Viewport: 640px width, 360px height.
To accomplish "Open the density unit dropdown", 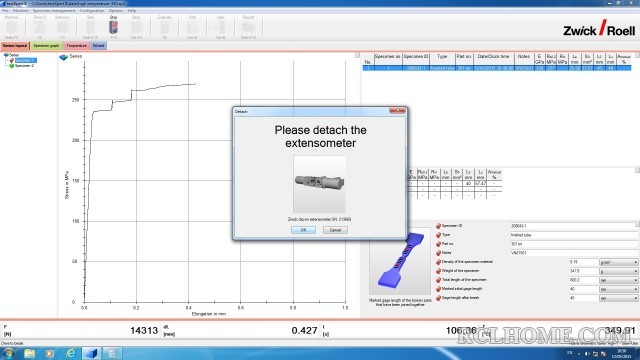I will pyautogui.click(x=618, y=262).
